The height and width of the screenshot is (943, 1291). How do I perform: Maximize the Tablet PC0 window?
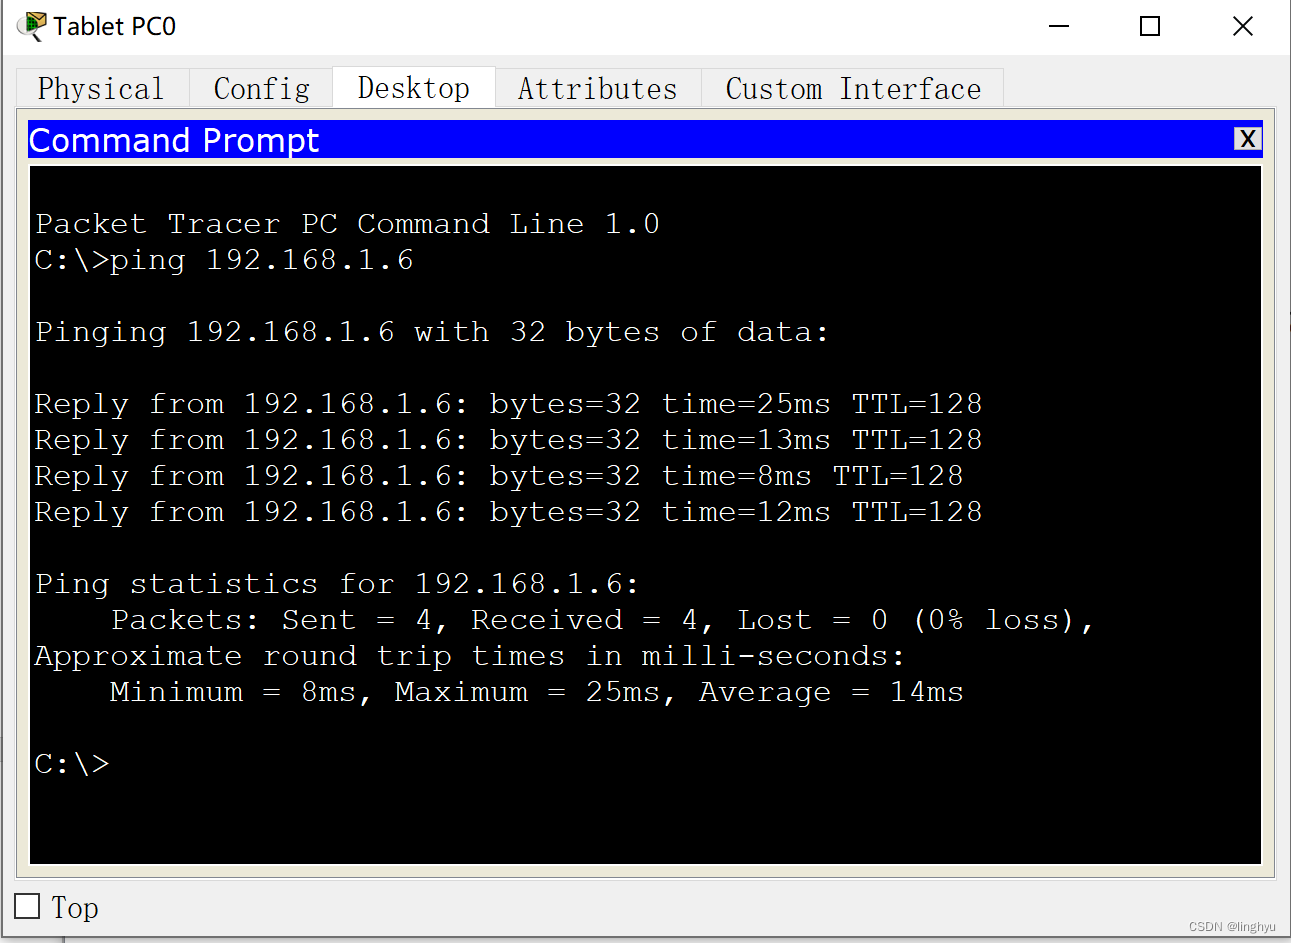tap(1150, 26)
